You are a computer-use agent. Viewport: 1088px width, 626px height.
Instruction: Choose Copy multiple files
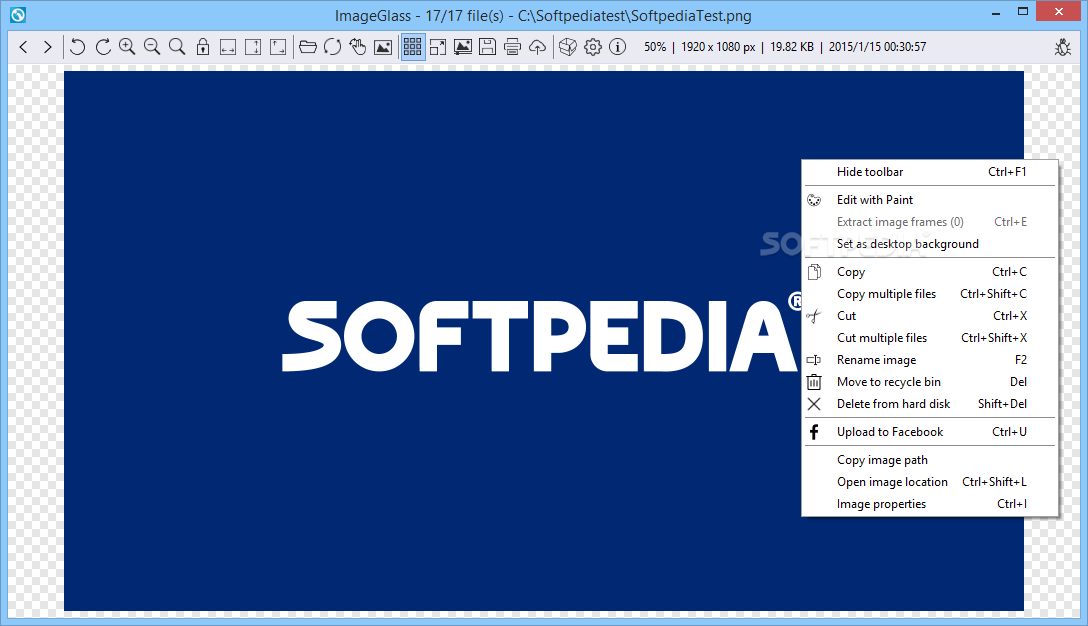[930, 294]
